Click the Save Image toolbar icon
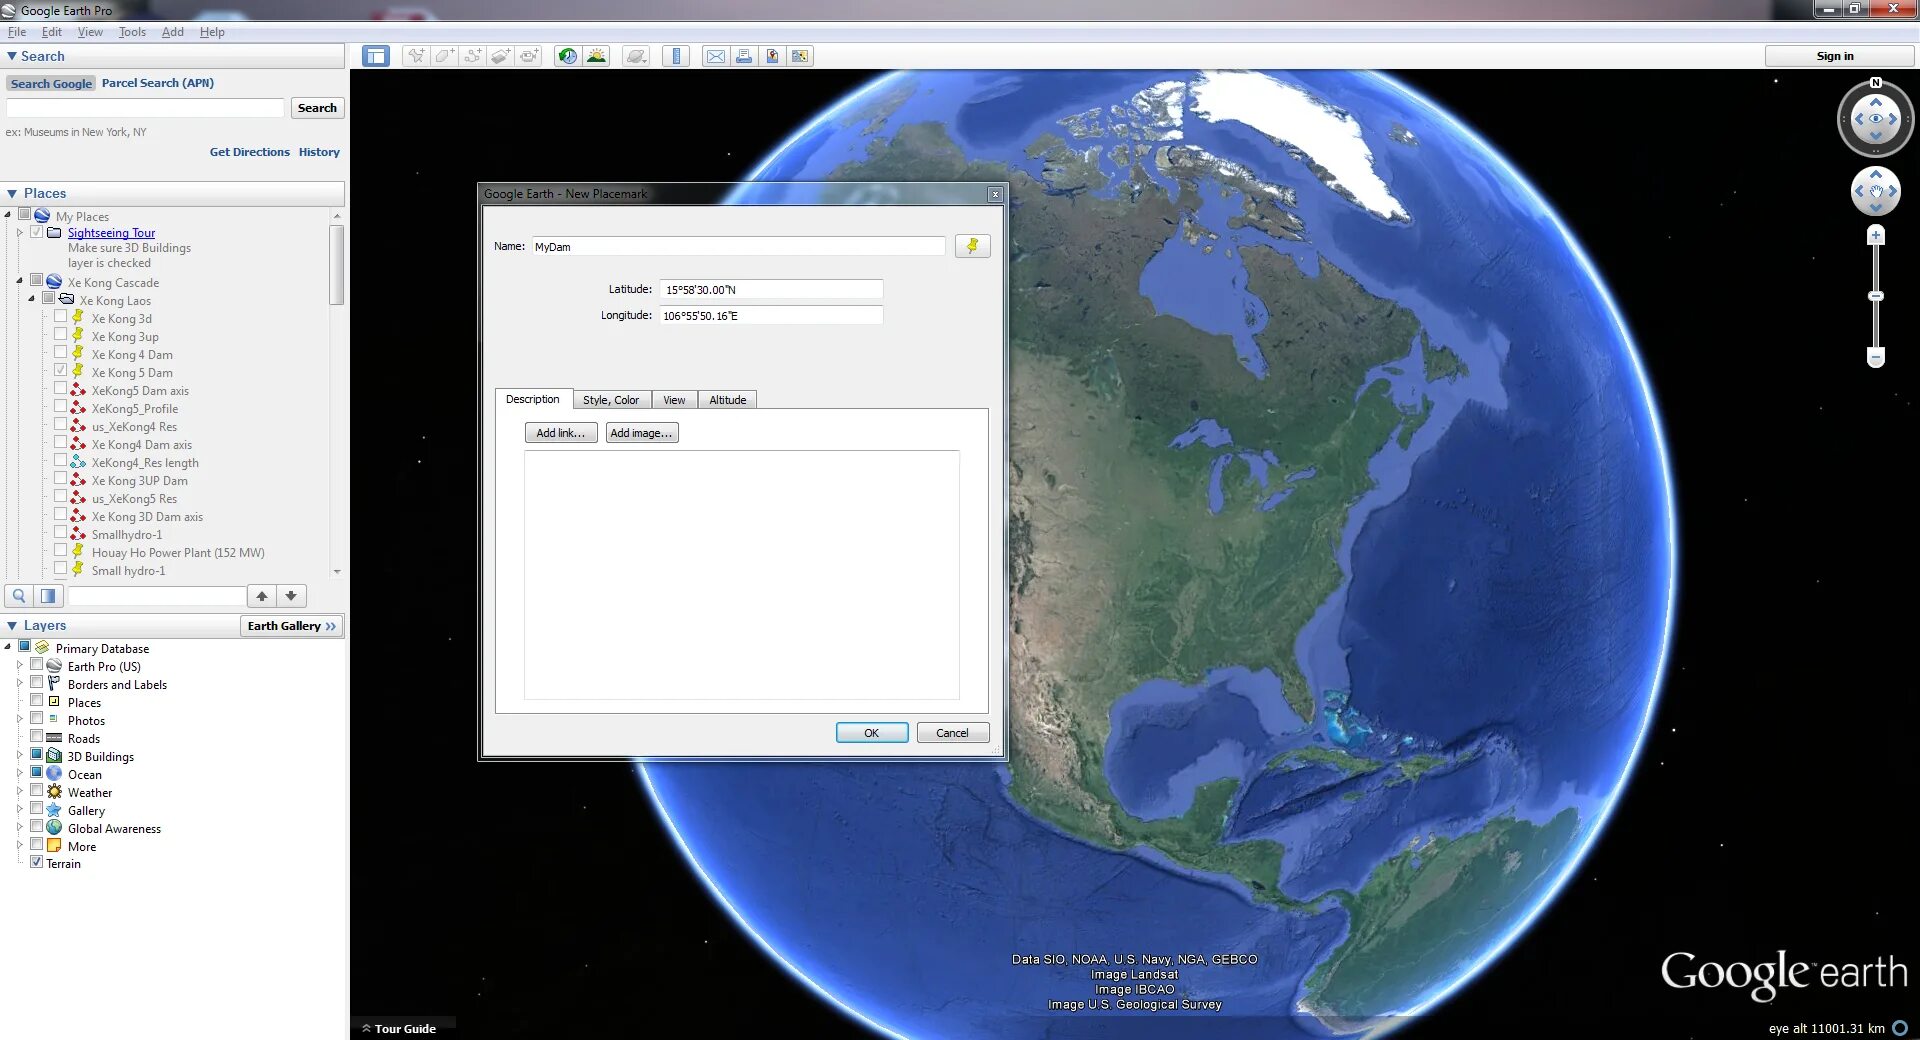This screenshot has height=1040, width=1920. click(772, 56)
